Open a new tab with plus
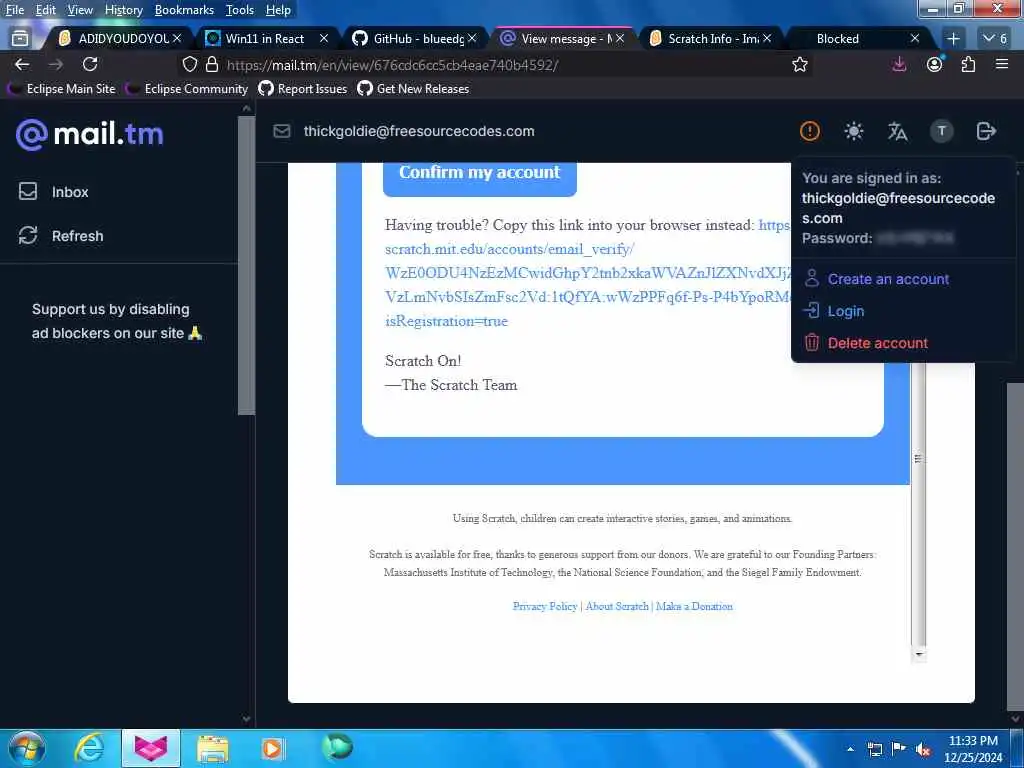Image resolution: width=1024 pixels, height=768 pixels. coord(953,39)
